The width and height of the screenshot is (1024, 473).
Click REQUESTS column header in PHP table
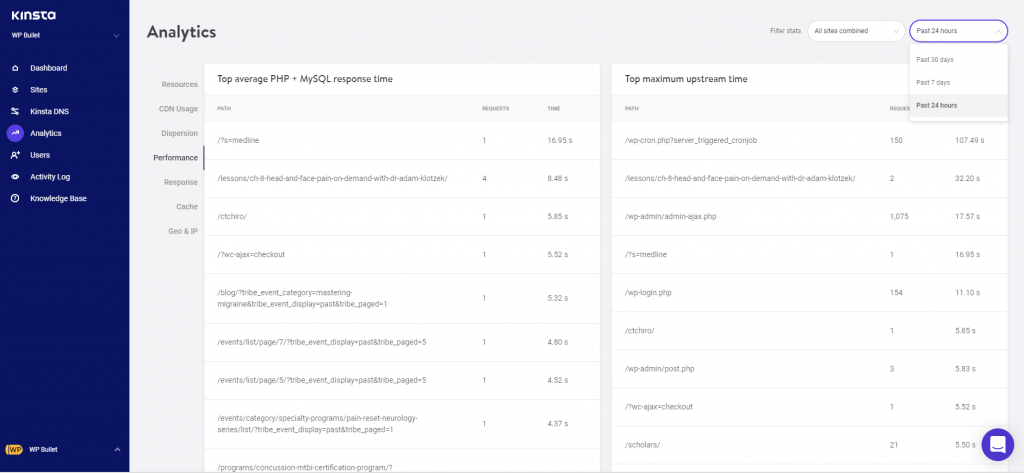(x=496, y=108)
